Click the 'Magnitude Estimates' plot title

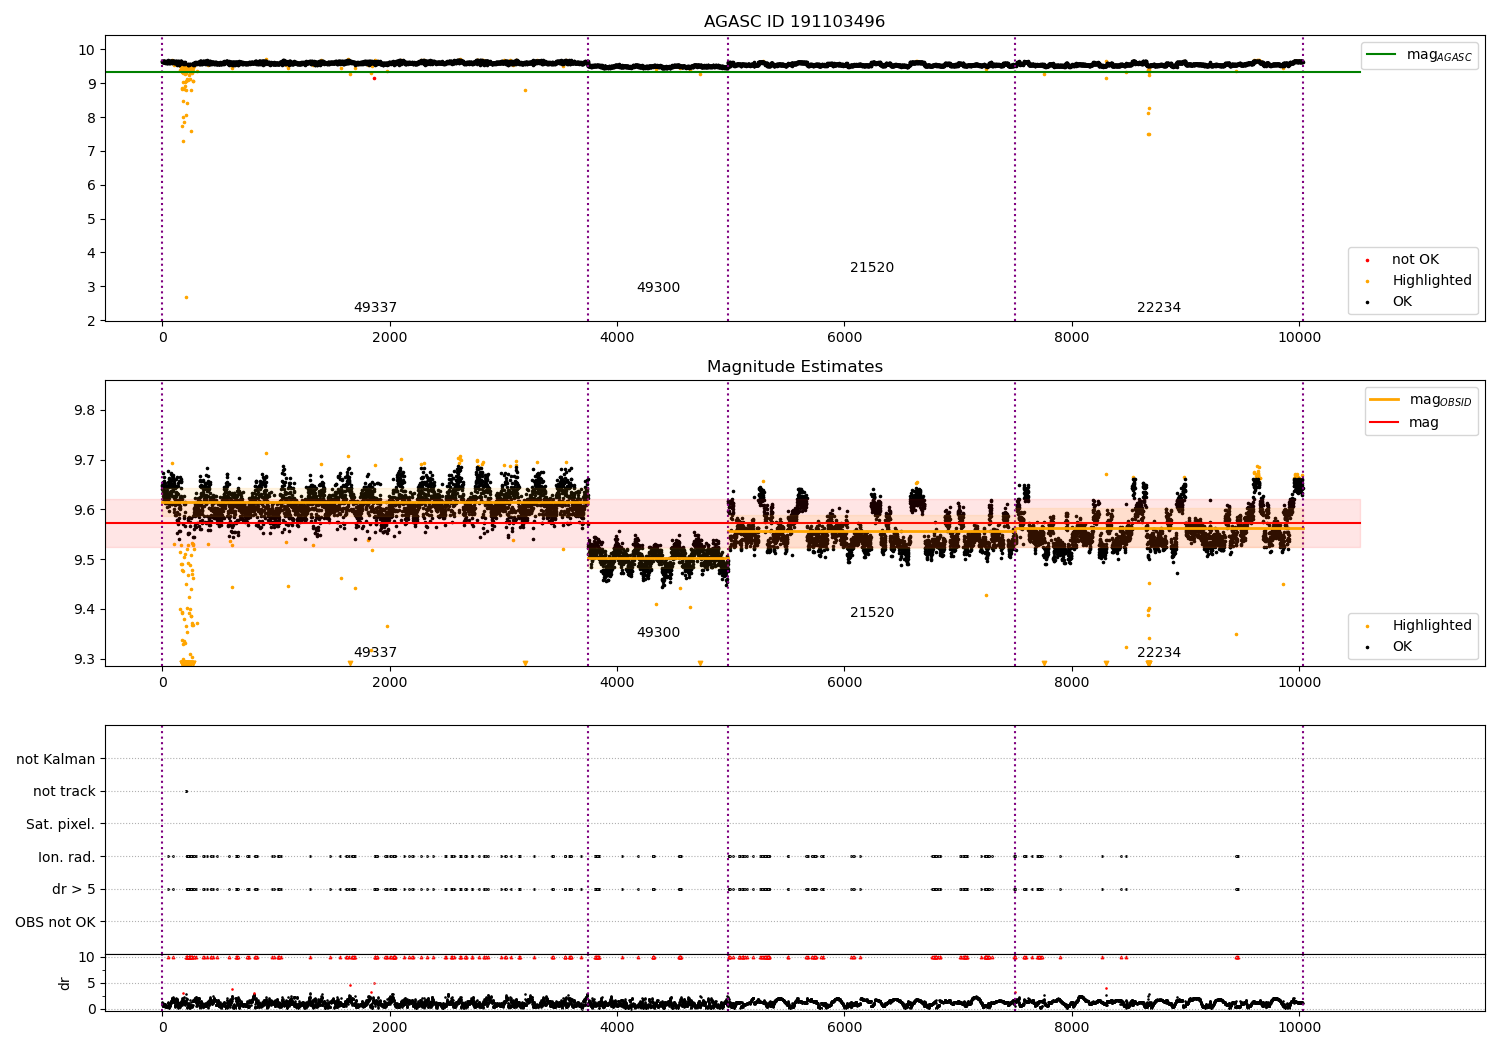click(x=794, y=367)
